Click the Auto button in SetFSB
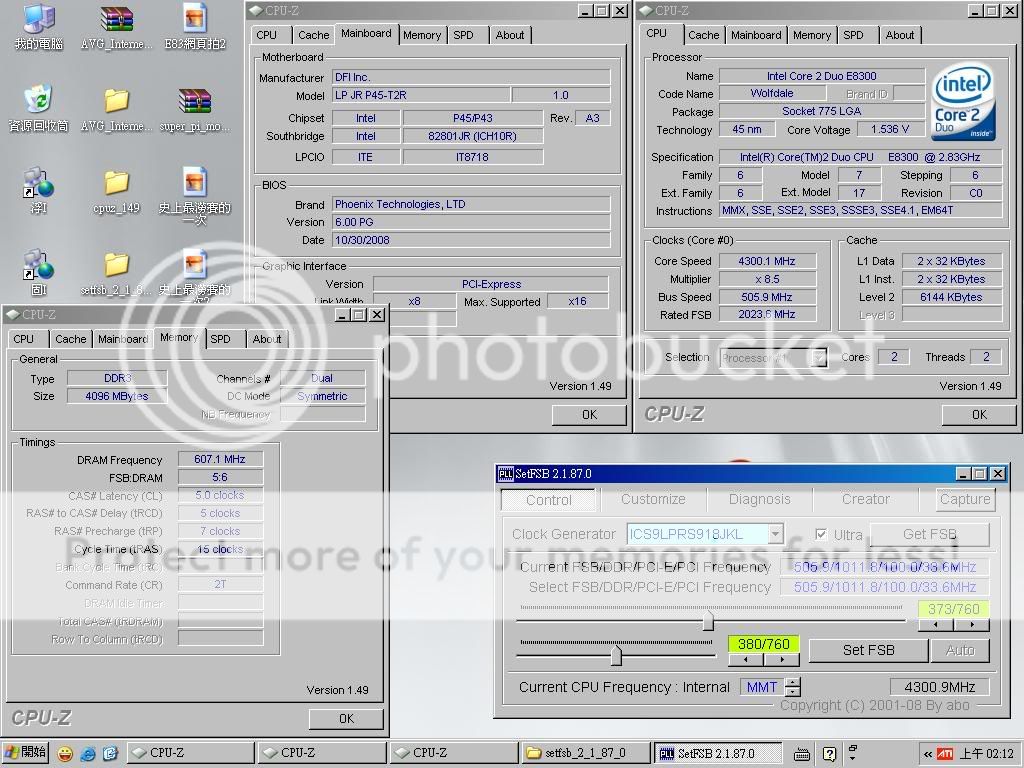Viewport: 1024px width, 768px height. 960,650
